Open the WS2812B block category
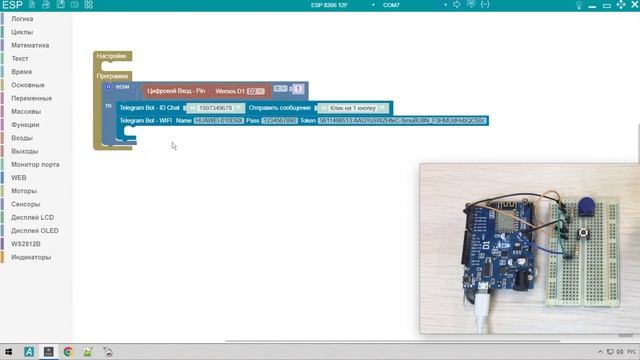Image resolution: width=640 pixels, height=360 pixels. 26,244
